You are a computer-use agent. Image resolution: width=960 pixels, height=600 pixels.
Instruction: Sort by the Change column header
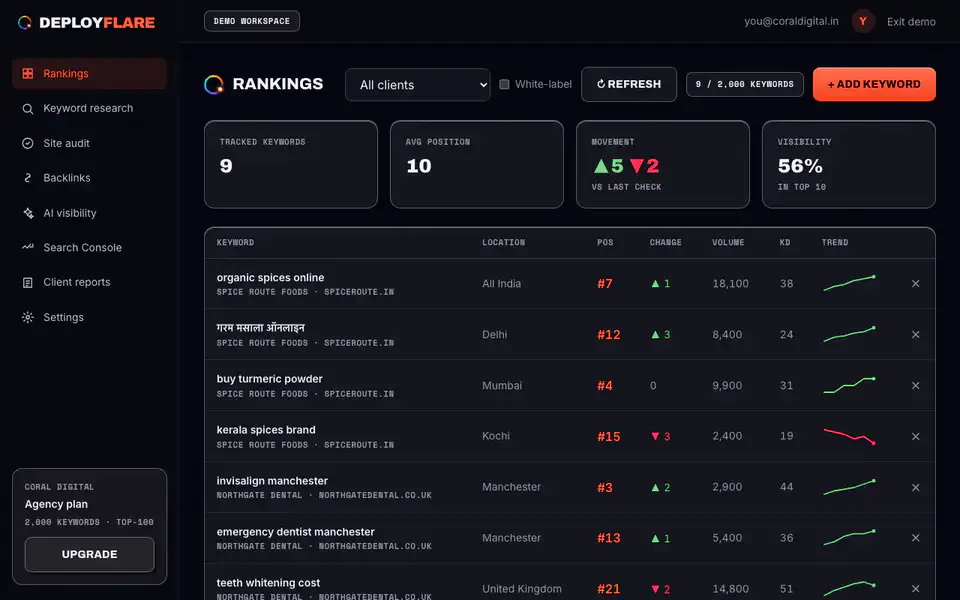click(666, 242)
